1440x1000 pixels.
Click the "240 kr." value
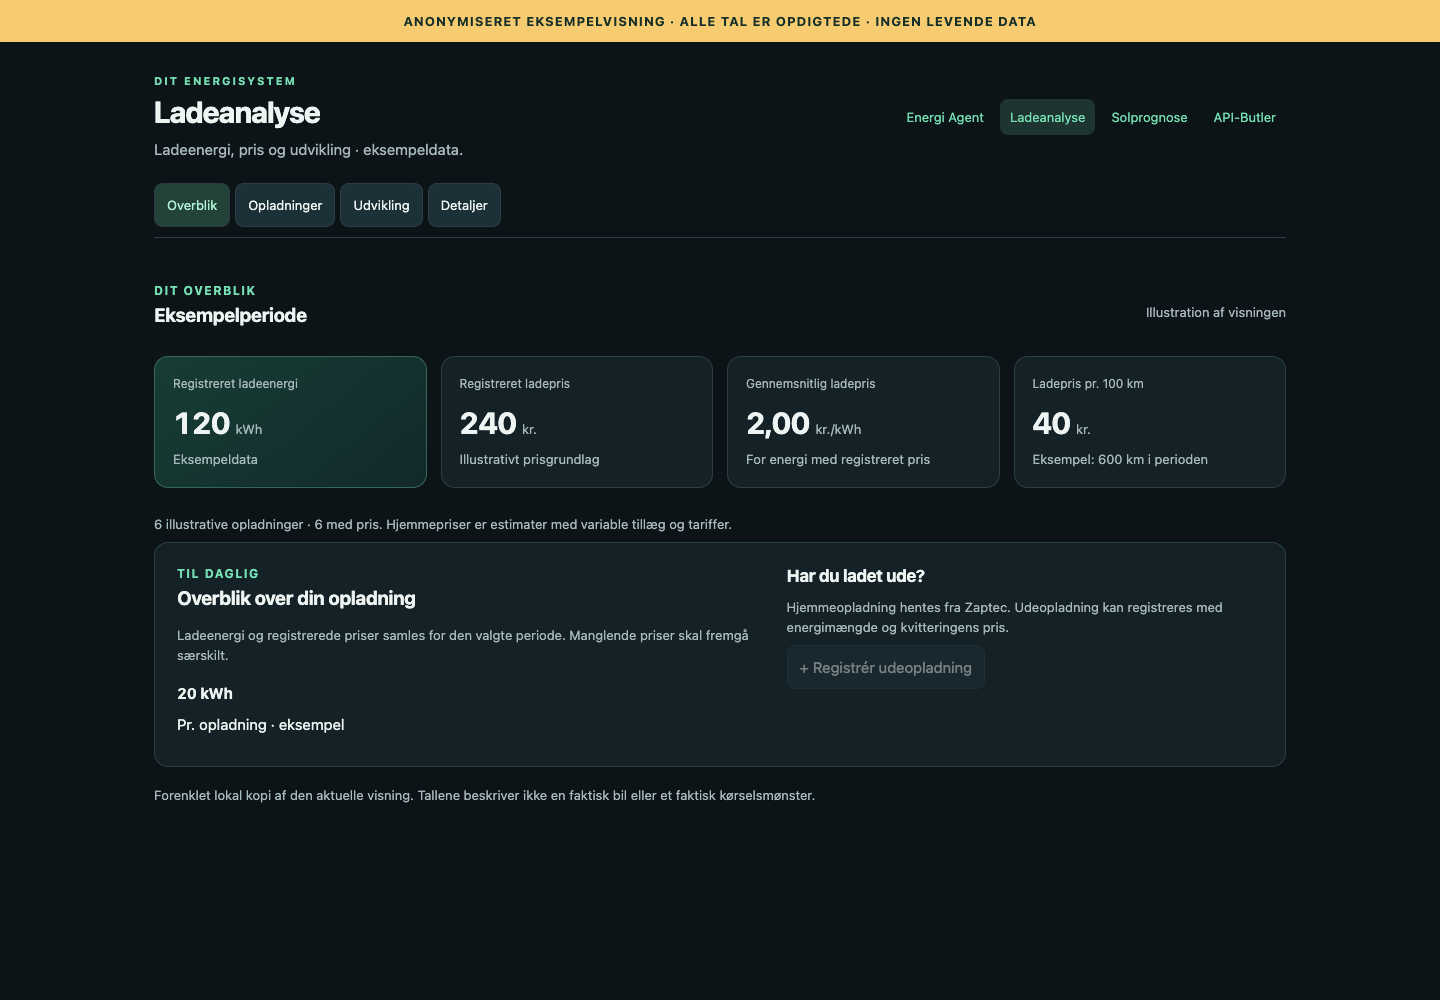click(498, 424)
